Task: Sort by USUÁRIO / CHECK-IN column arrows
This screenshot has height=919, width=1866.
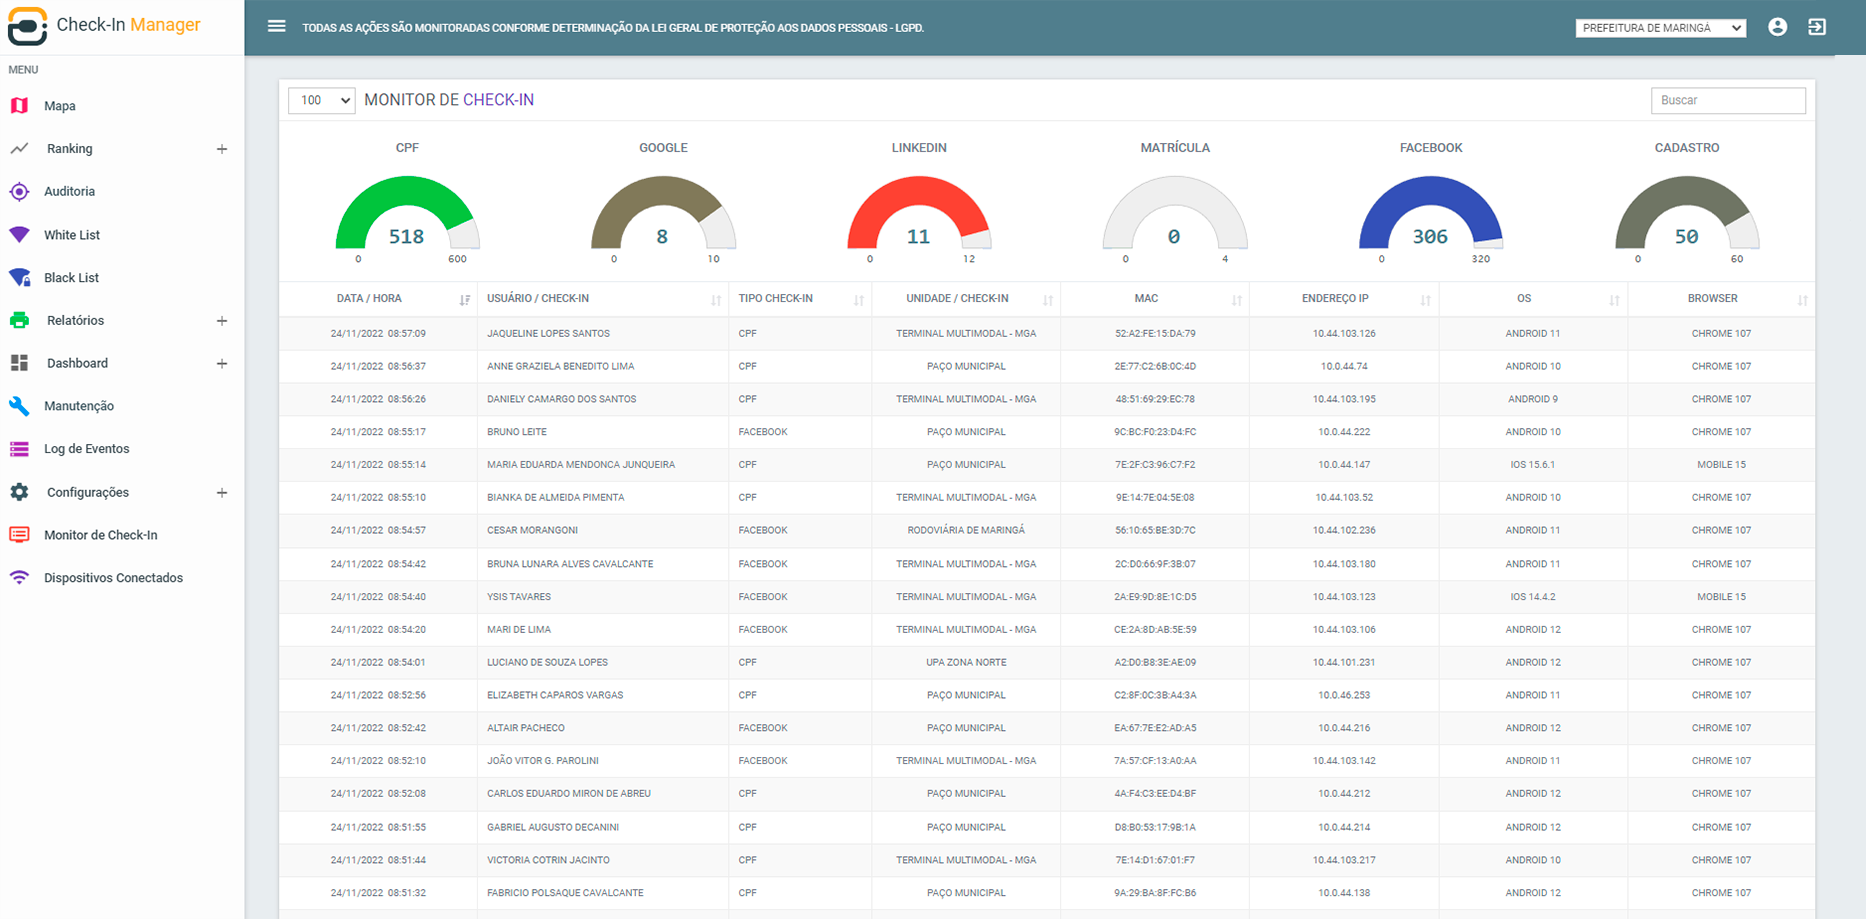Action: point(716,300)
